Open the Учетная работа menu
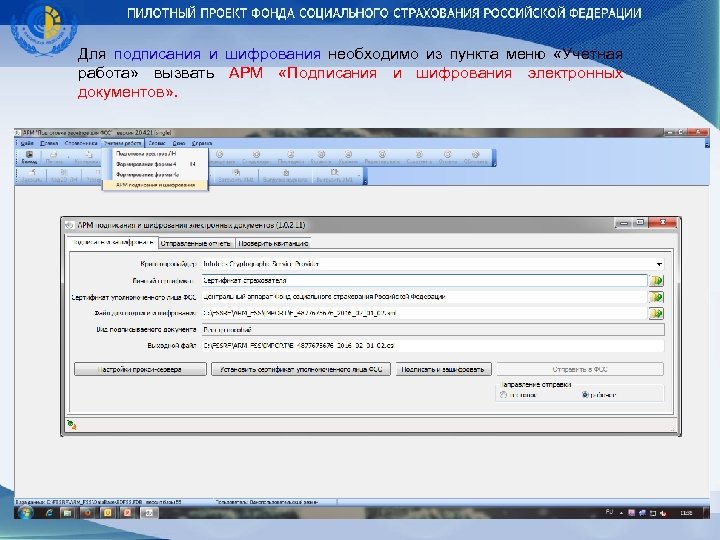720x540 pixels. (123, 143)
